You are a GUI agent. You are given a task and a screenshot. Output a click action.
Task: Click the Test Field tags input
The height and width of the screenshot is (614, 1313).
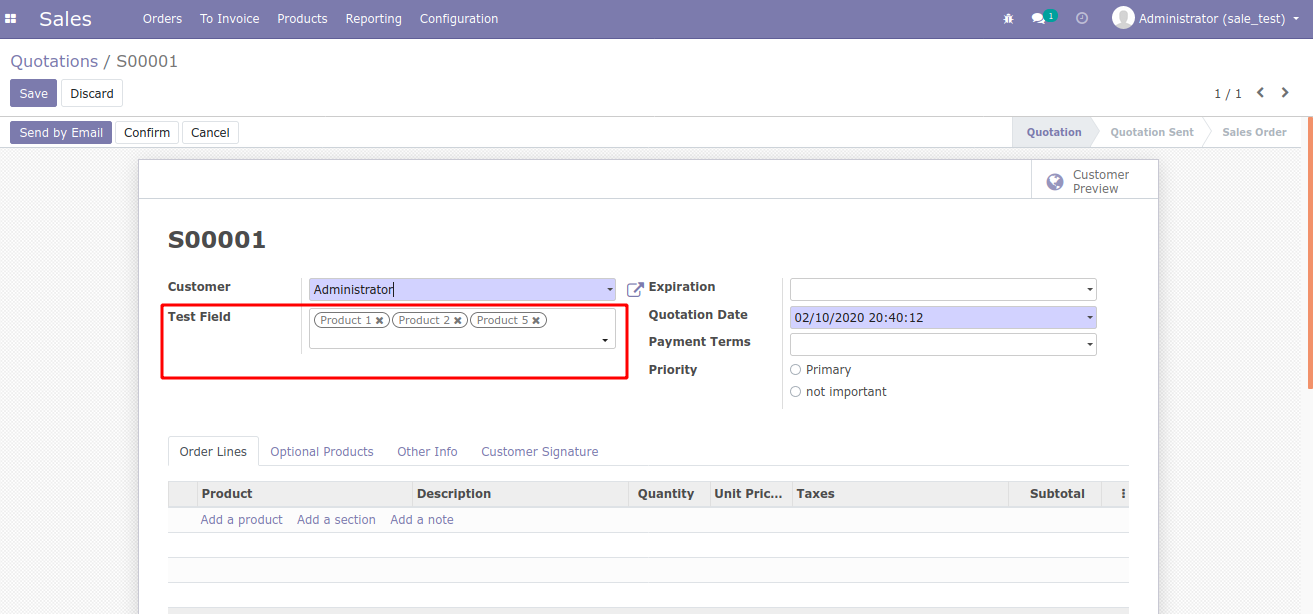(462, 329)
